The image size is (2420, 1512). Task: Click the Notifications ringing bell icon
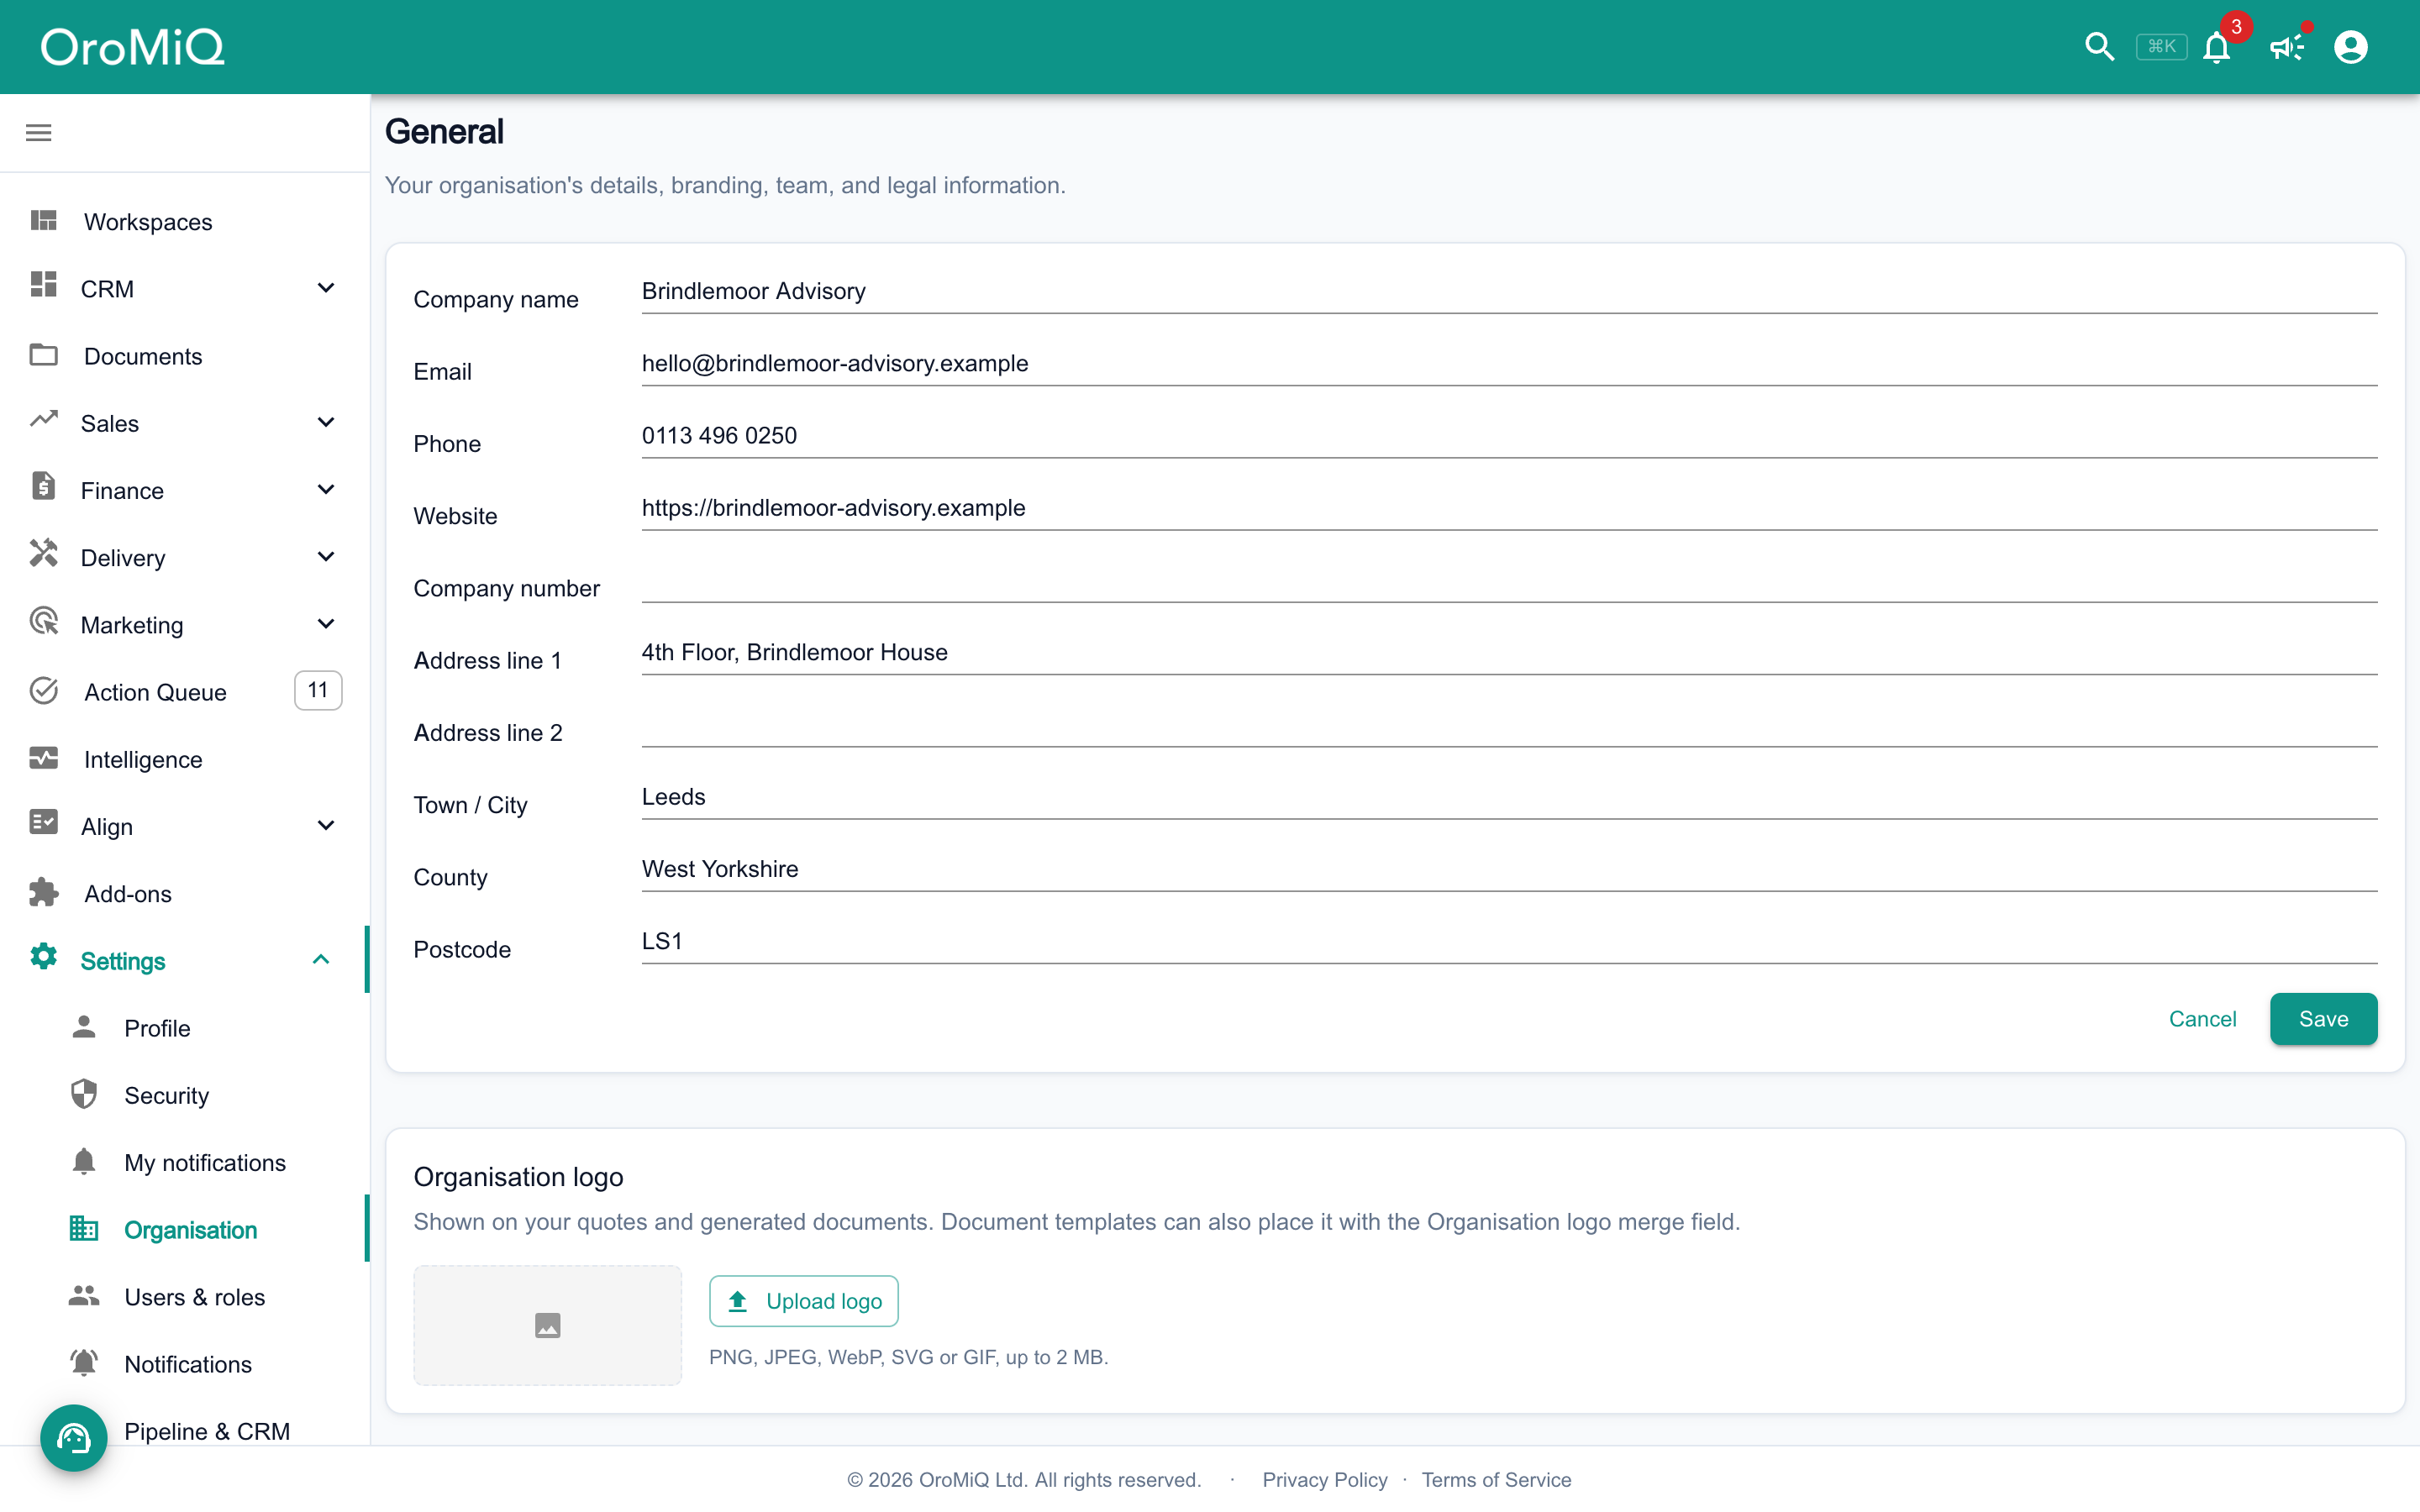84,1362
